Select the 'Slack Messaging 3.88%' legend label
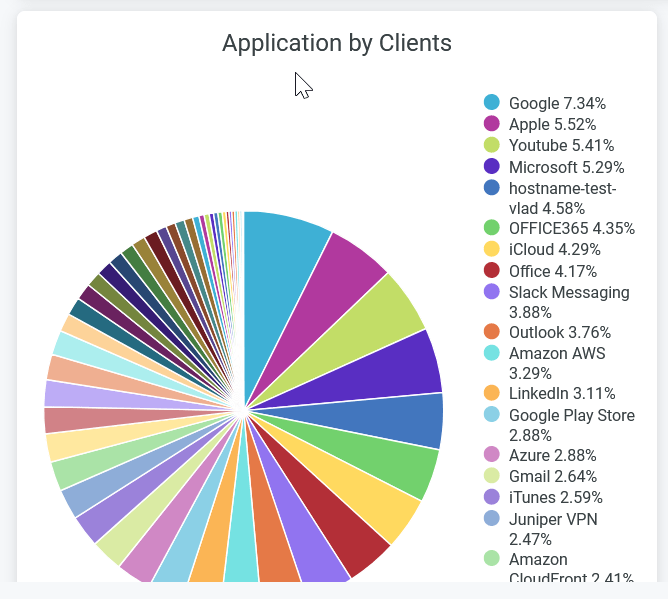The height and width of the screenshot is (599, 668). click(x=569, y=302)
